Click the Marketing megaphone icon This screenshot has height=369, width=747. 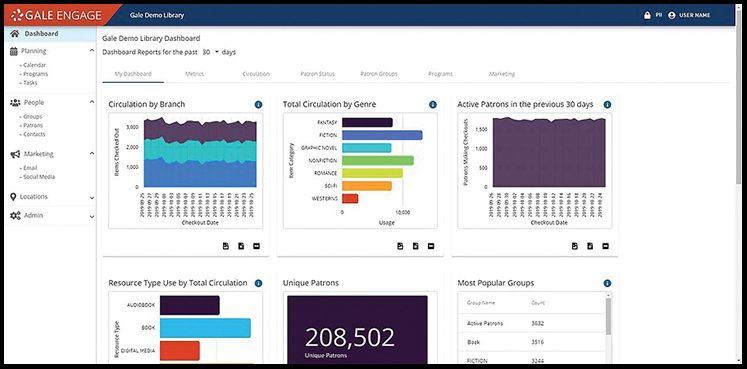(15, 154)
